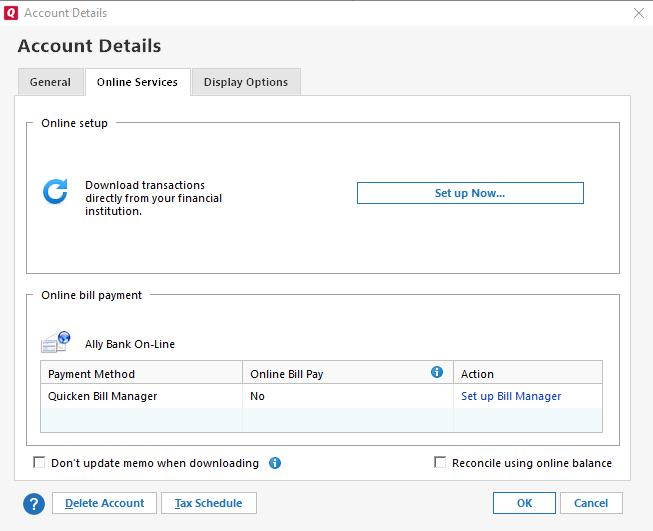Screen dimensions: 653x531
Task: Click the Online setup group label
Action: click(x=75, y=123)
